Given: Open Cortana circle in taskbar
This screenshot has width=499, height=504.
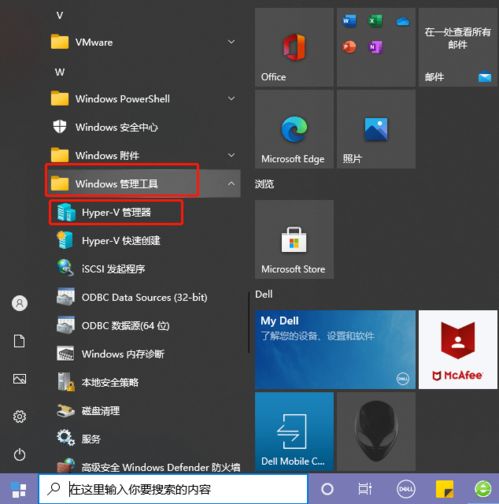Looking at the screenshot, I should (x=327, y=489).
